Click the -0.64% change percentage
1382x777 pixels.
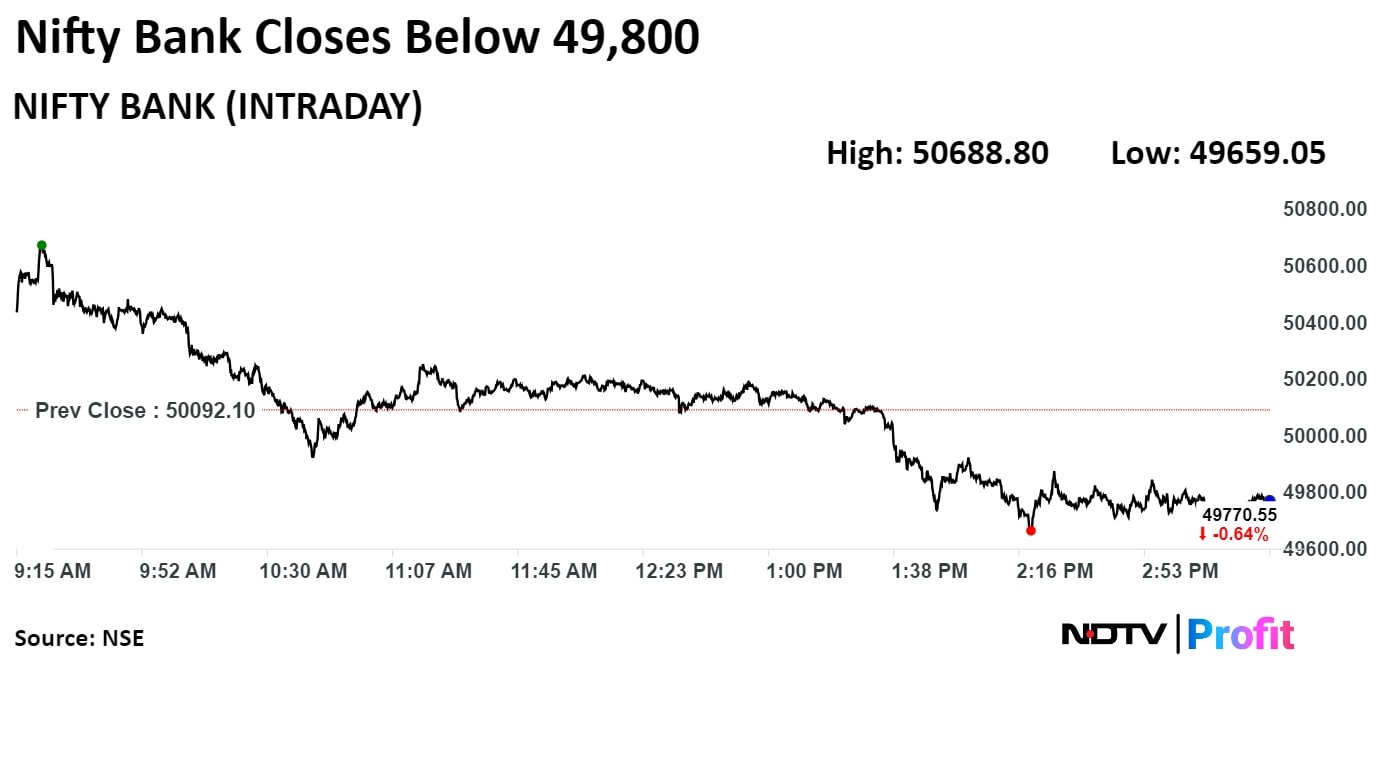coord(1240,535)
